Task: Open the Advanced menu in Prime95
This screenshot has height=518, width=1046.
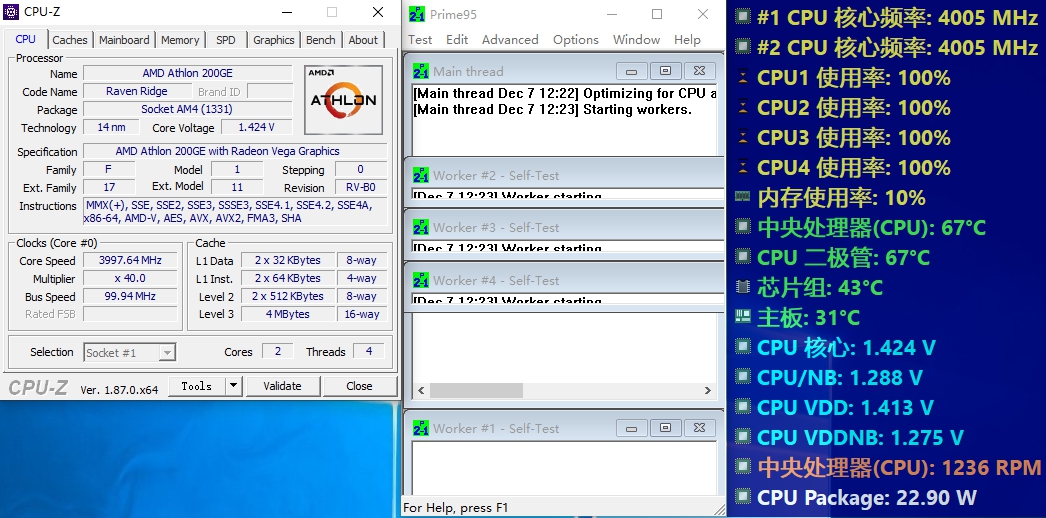Action: point(510,40)
